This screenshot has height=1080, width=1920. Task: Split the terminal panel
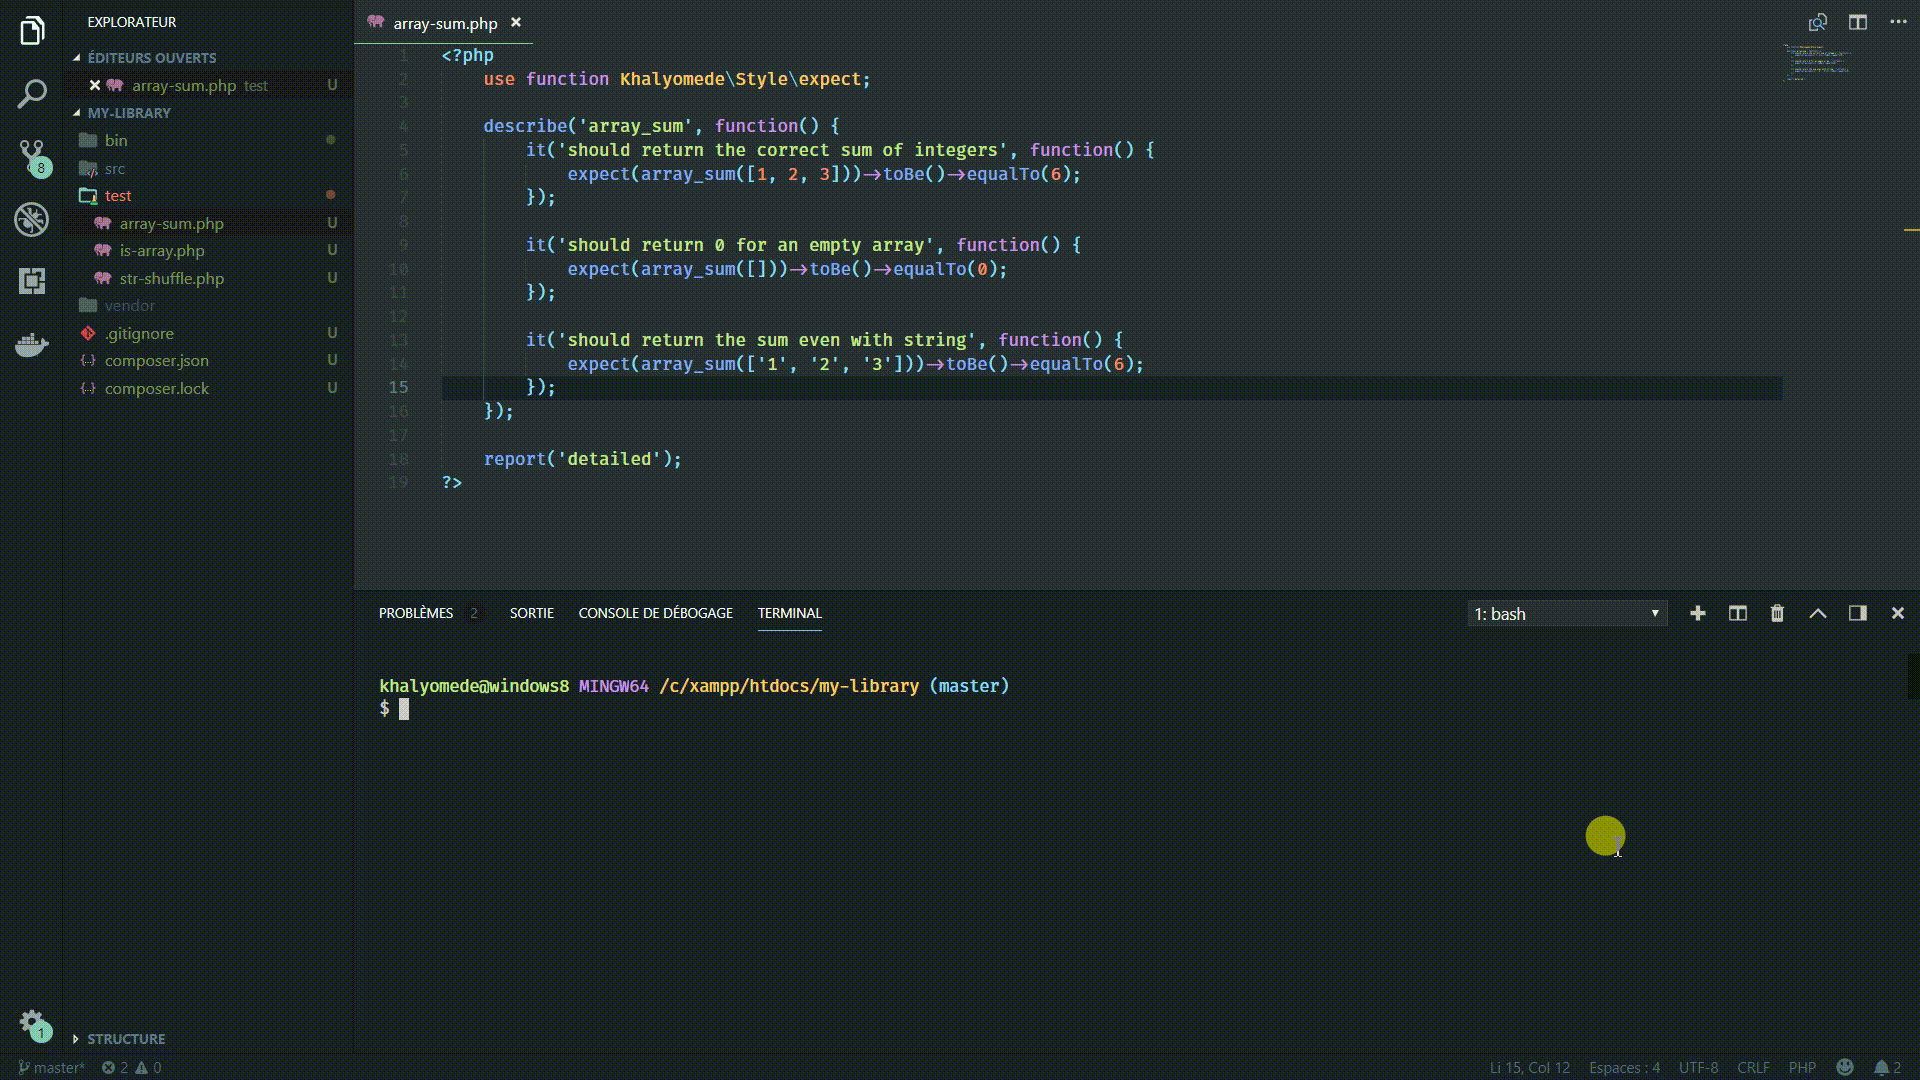point(1737,614)
